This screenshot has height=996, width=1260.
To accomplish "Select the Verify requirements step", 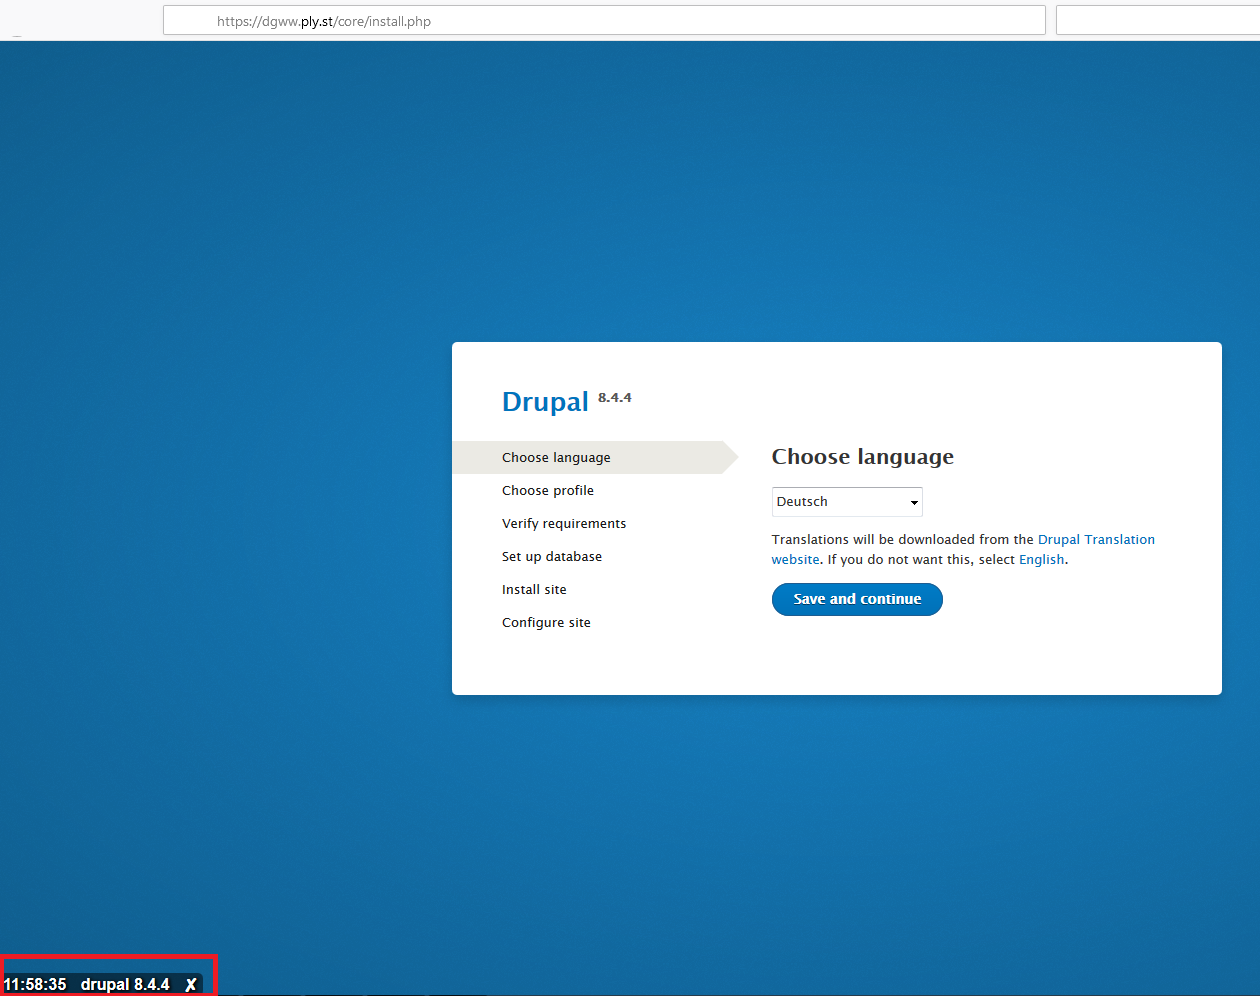I will tap(564, 524).
